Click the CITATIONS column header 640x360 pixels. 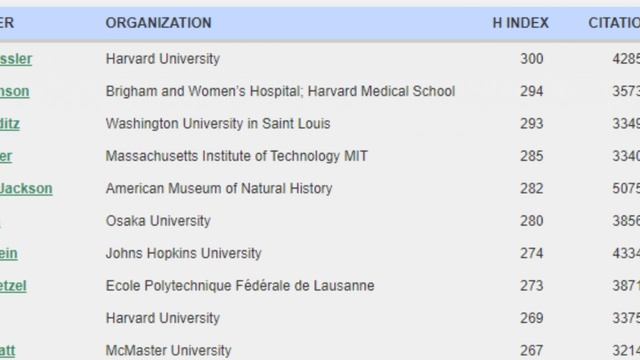pyautogui.click(x=614, y=23)
